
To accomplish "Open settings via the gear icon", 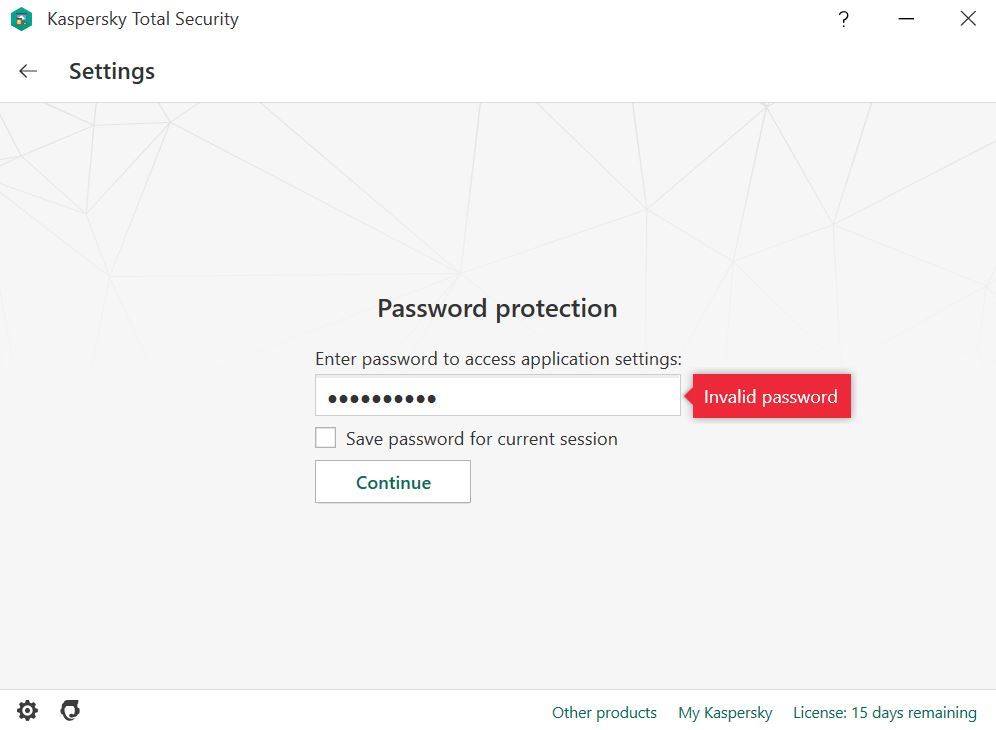I will [27, 711].
